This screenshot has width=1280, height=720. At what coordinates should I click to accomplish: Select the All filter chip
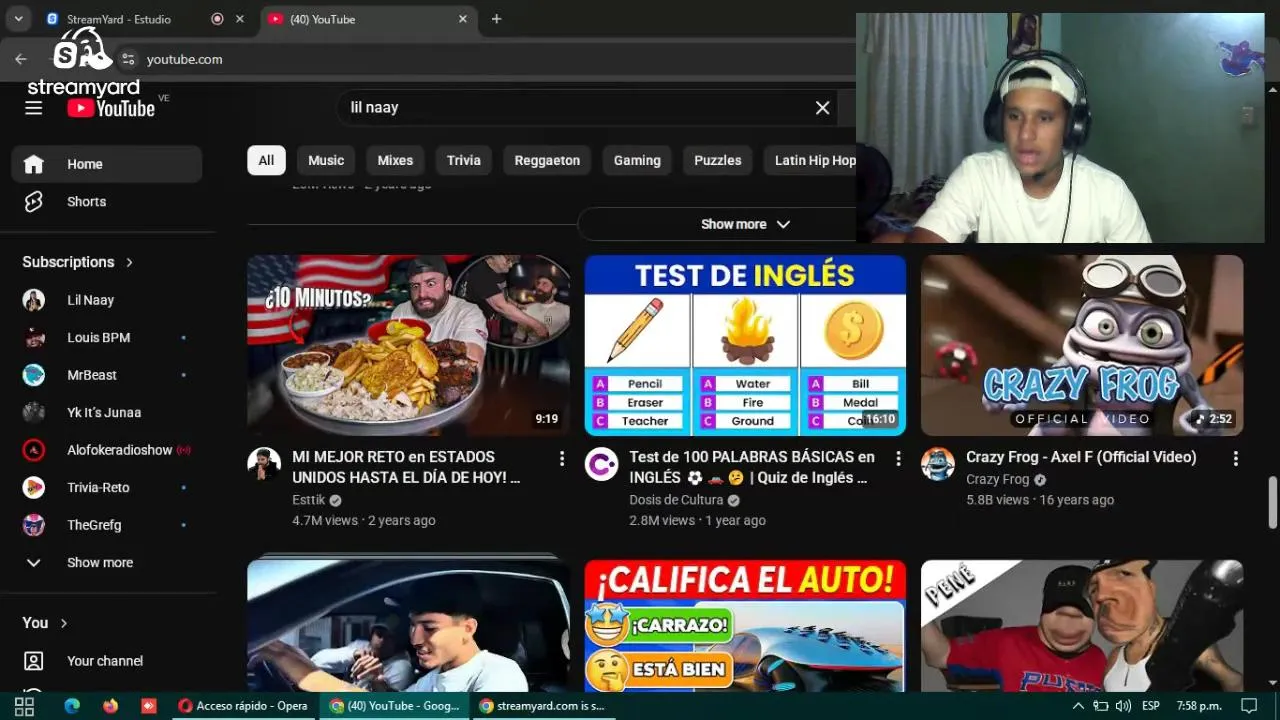click(266, 160)
